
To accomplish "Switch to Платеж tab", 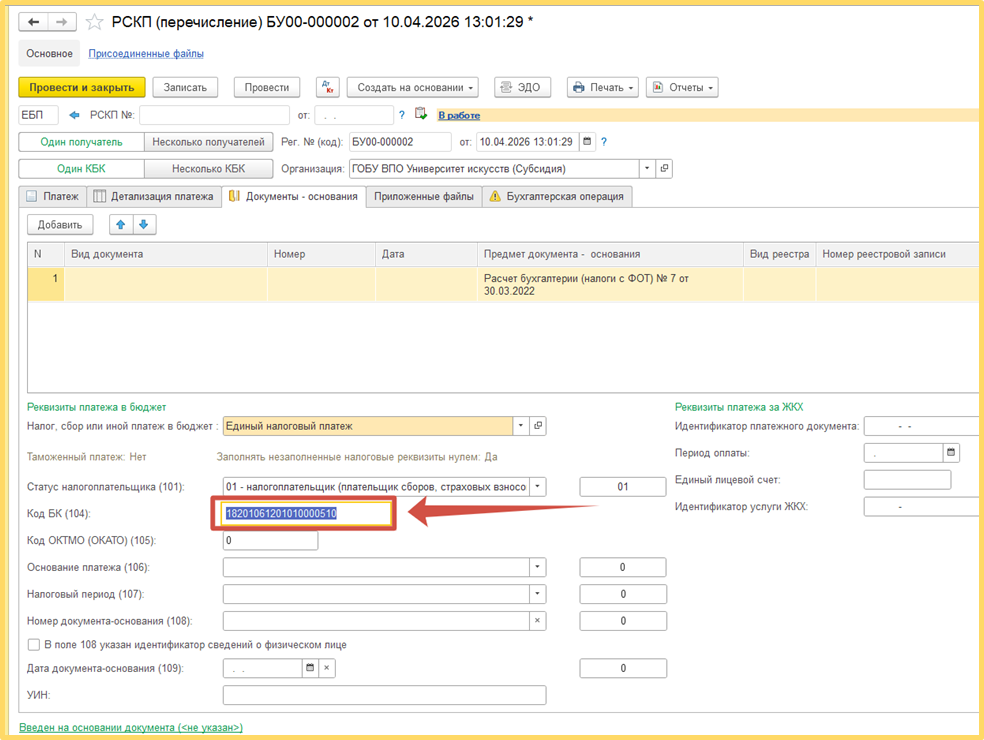I will [x=53, y=196].
